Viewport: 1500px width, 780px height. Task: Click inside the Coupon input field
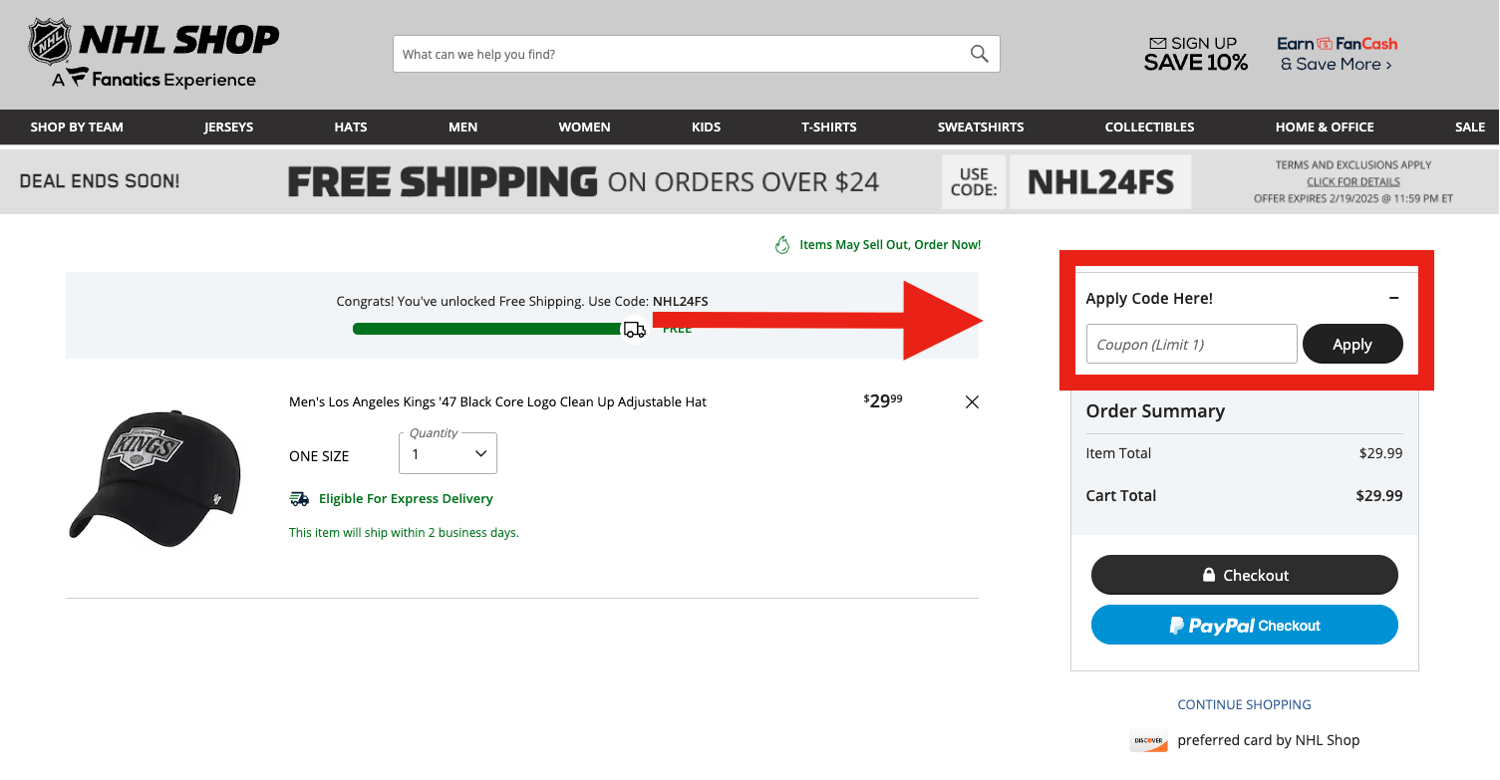click(1190, 343)
